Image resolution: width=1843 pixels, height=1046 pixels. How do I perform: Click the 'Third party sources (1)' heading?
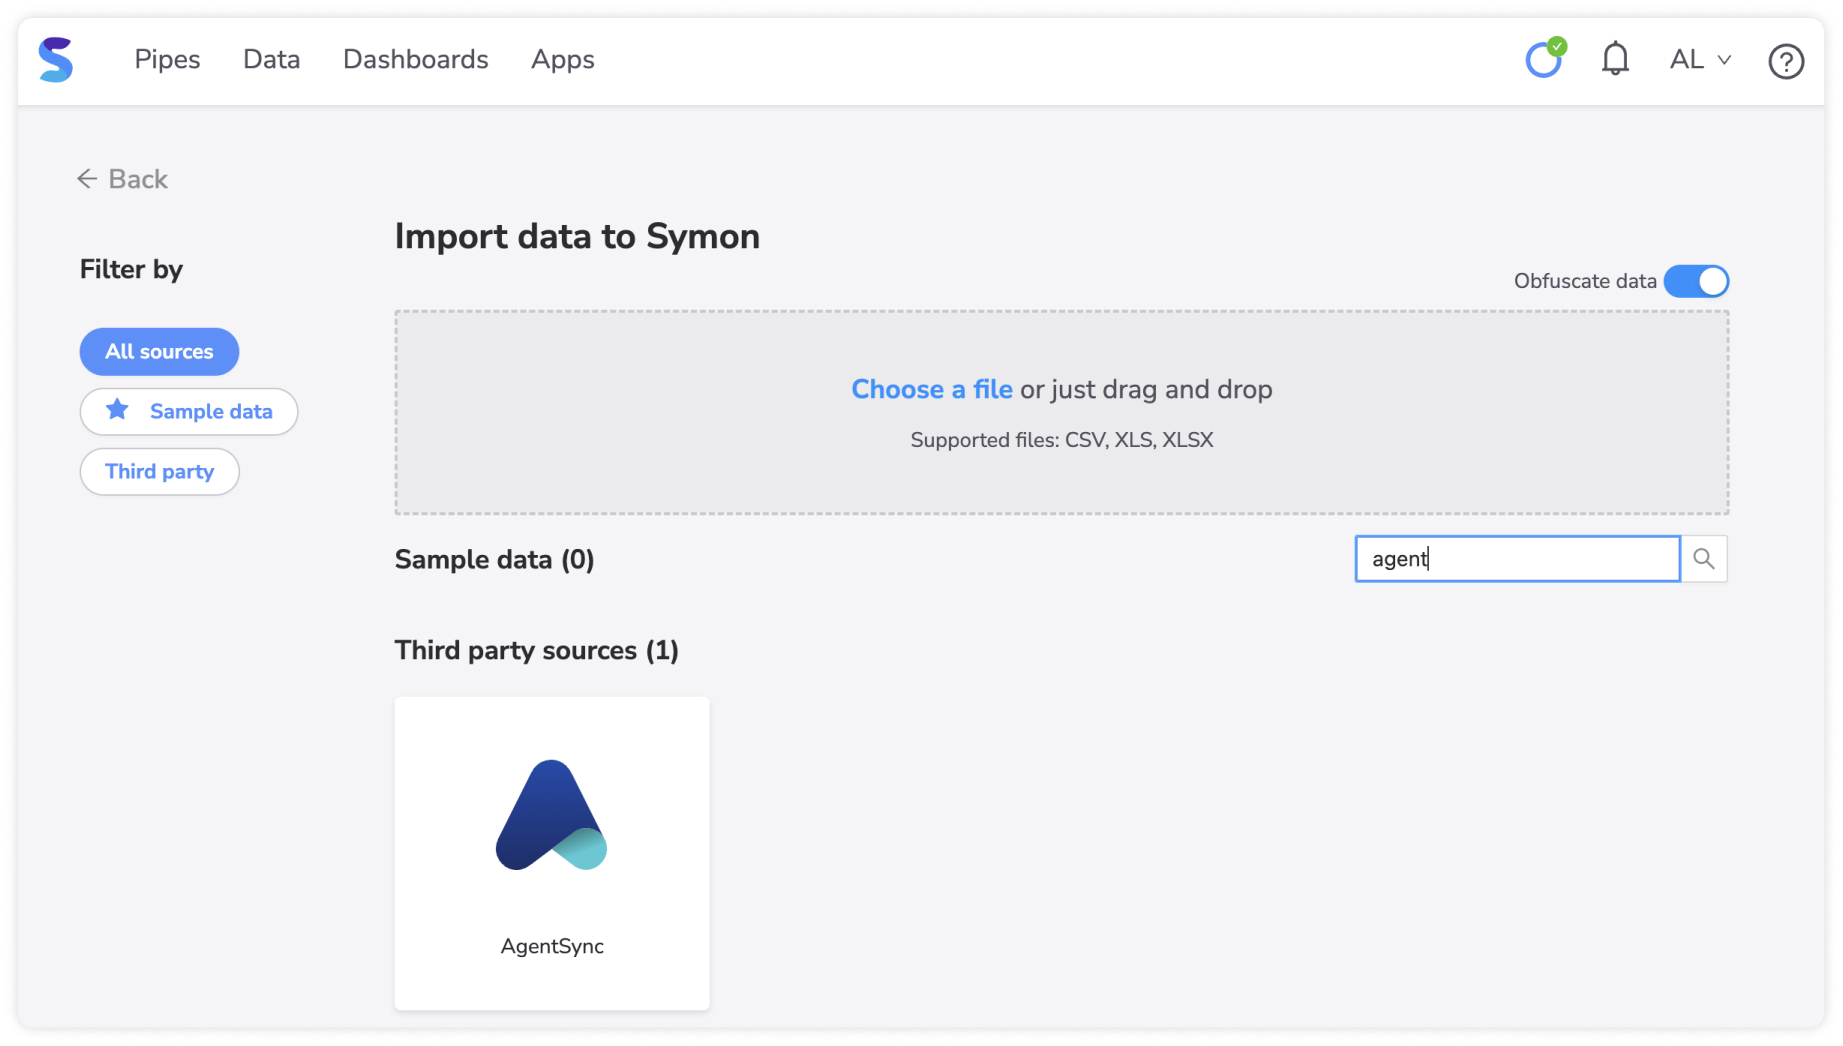pos(537,651)
